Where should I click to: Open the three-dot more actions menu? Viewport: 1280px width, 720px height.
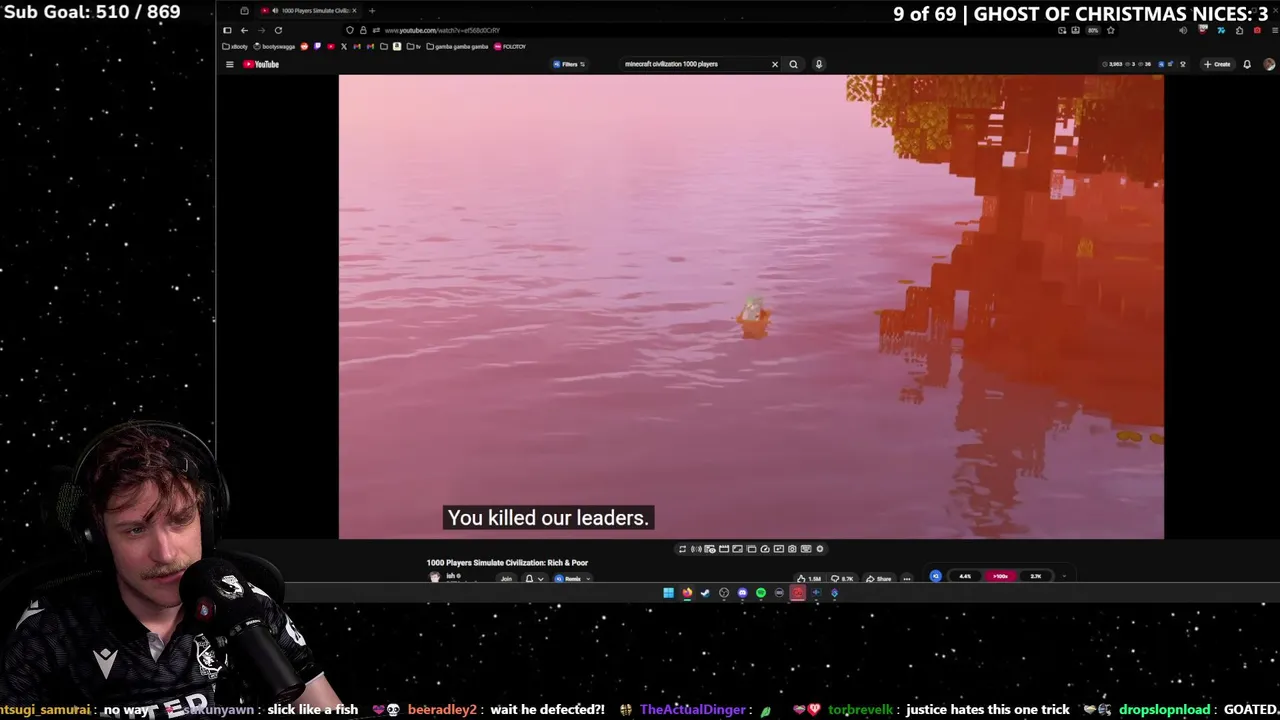[x=906, y=578]
